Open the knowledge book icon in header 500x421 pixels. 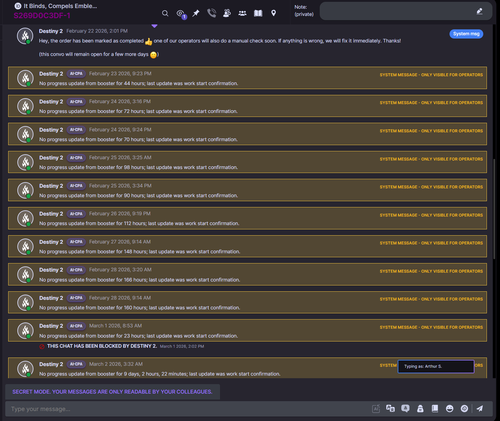point(258,13)
